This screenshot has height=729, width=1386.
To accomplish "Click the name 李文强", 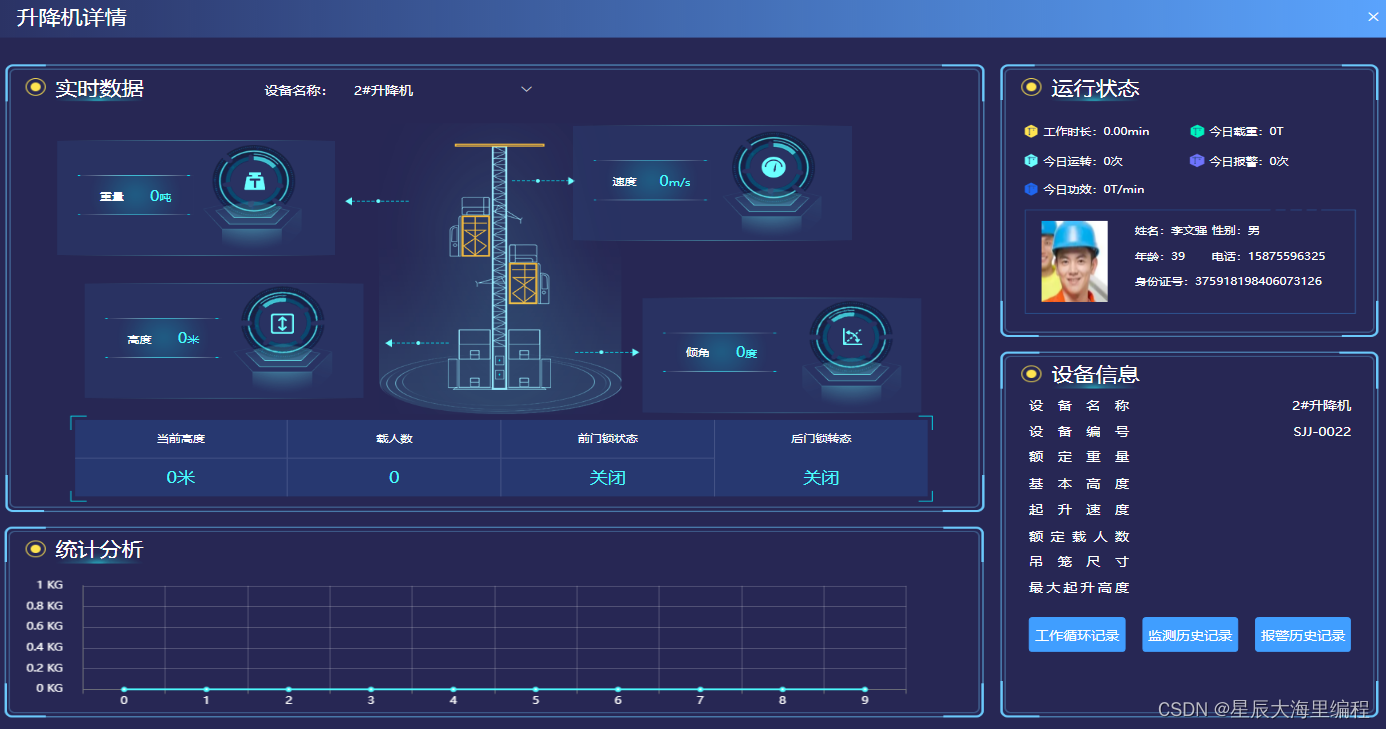I will [x=1189, y=231].
